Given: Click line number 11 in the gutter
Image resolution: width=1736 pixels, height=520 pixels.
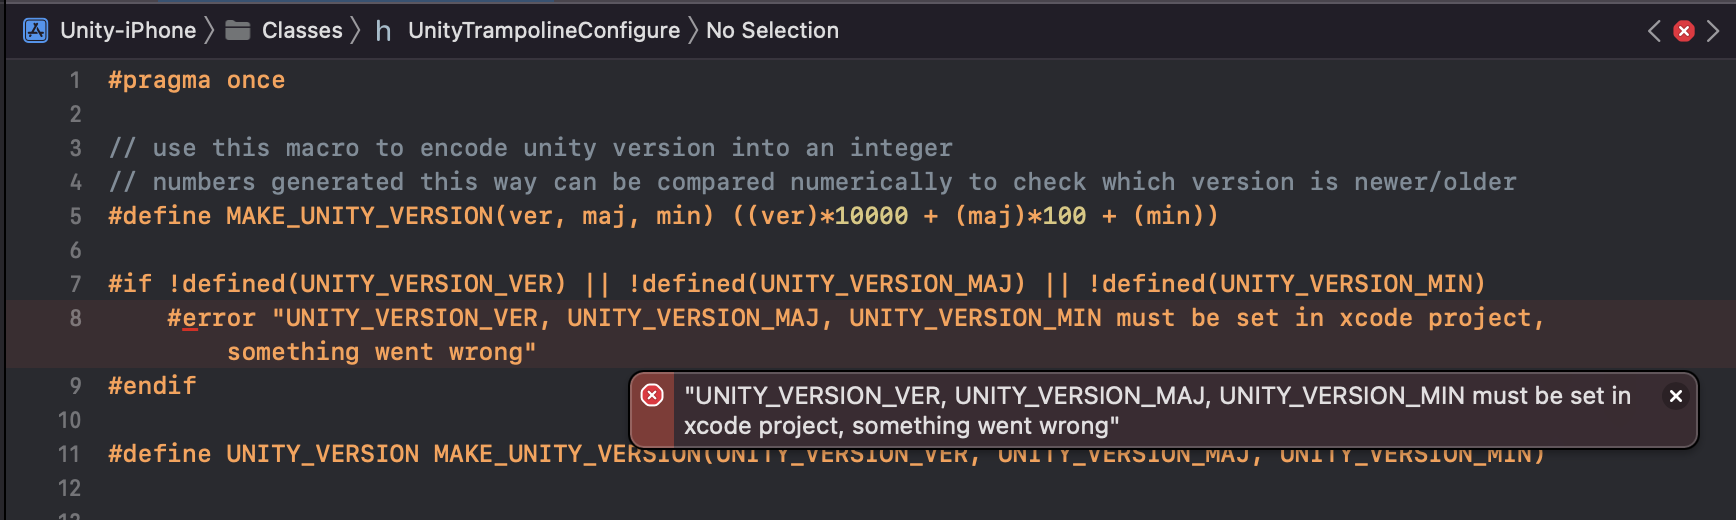Looking at the screenshot, I should click(69, 454).
